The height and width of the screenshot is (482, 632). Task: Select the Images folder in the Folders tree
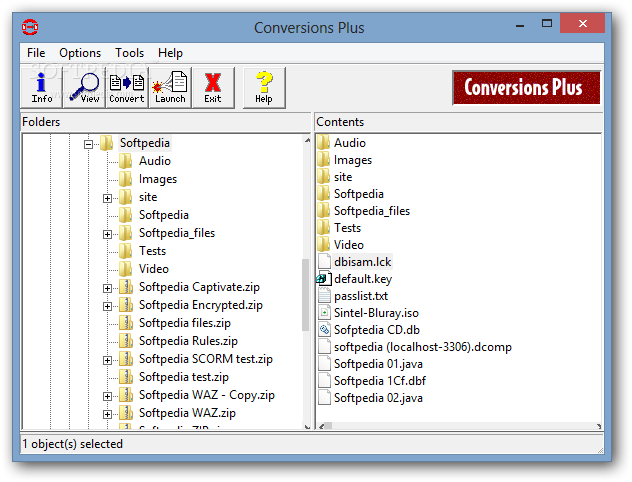(158, 179)
